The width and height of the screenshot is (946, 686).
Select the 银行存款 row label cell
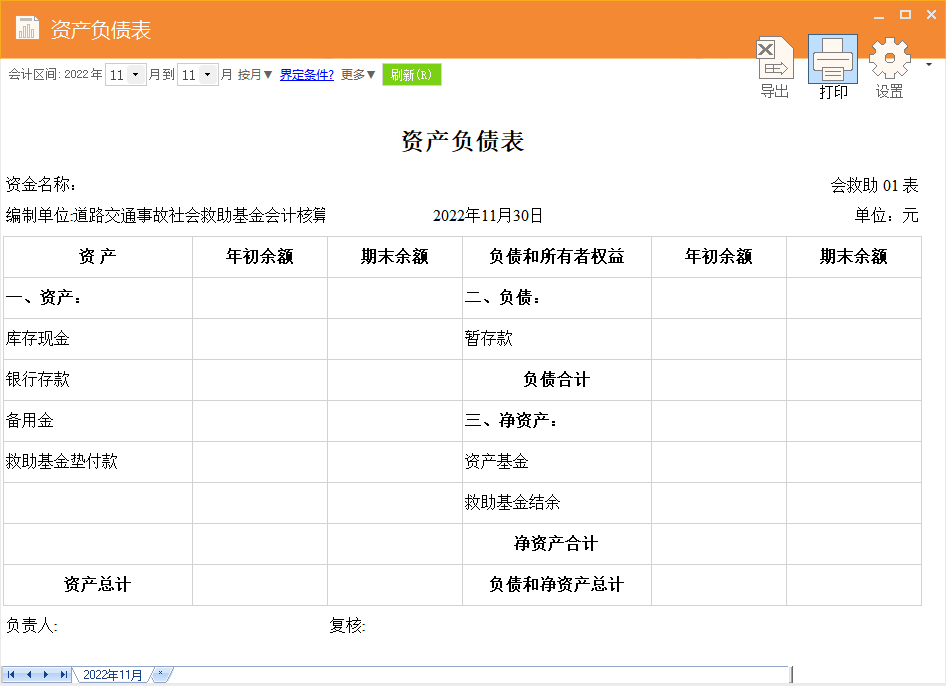98,380
